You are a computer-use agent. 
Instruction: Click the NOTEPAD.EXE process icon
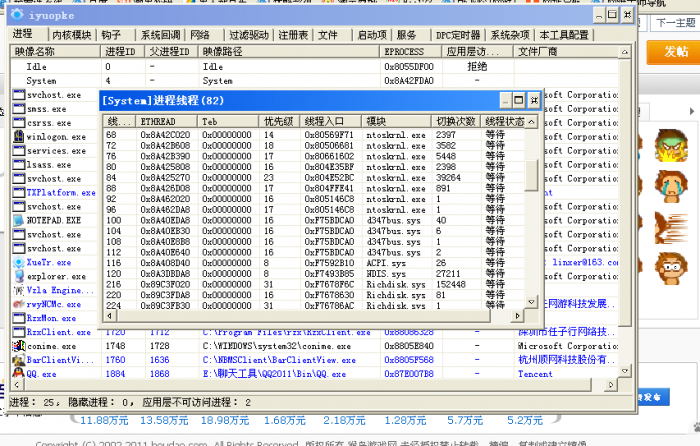19,220
